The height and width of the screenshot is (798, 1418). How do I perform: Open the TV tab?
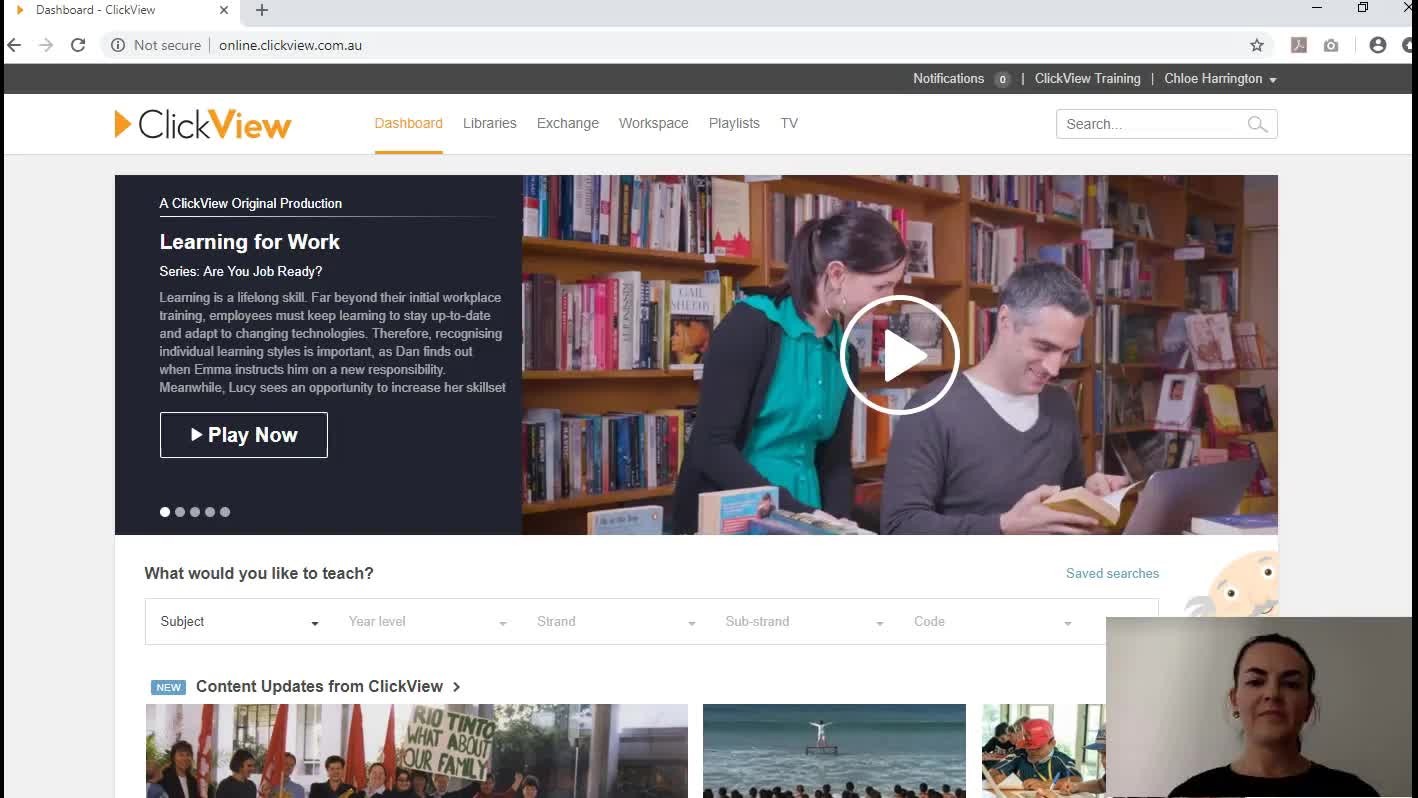point(789,124)
